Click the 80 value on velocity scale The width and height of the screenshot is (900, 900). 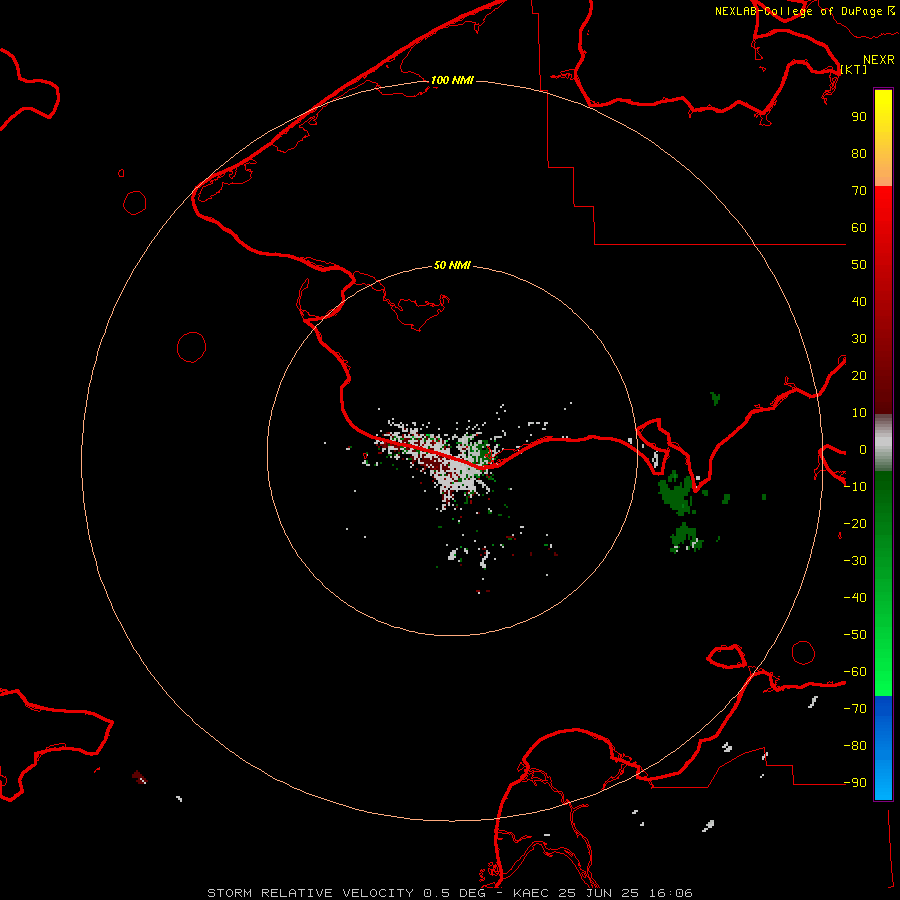click(859, 154)
